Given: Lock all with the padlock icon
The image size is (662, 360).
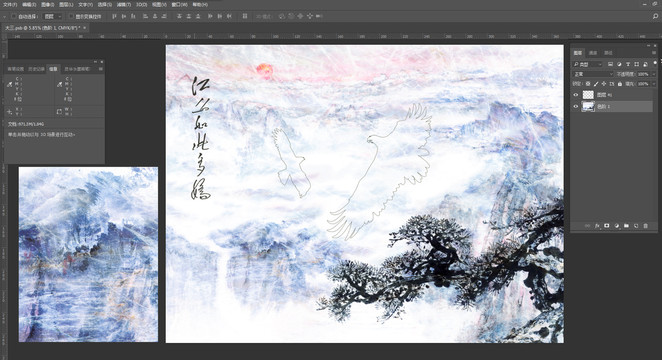Looking at the screenshot, I should [x=620, y=84].
